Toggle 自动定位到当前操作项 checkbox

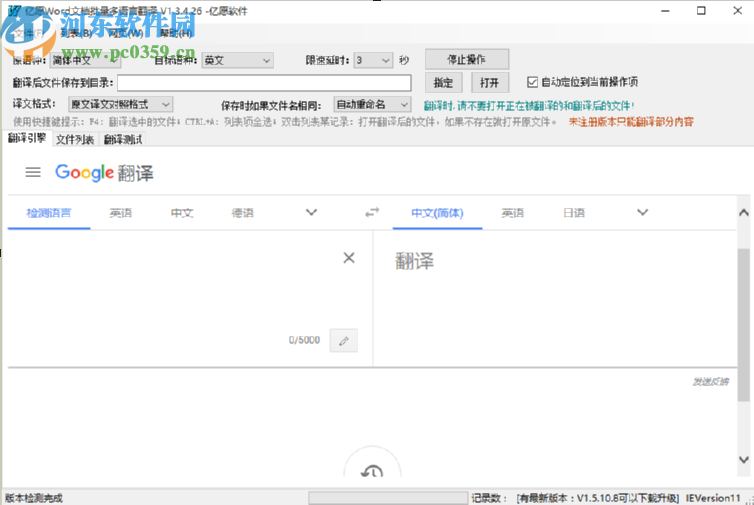pos(532,82)
